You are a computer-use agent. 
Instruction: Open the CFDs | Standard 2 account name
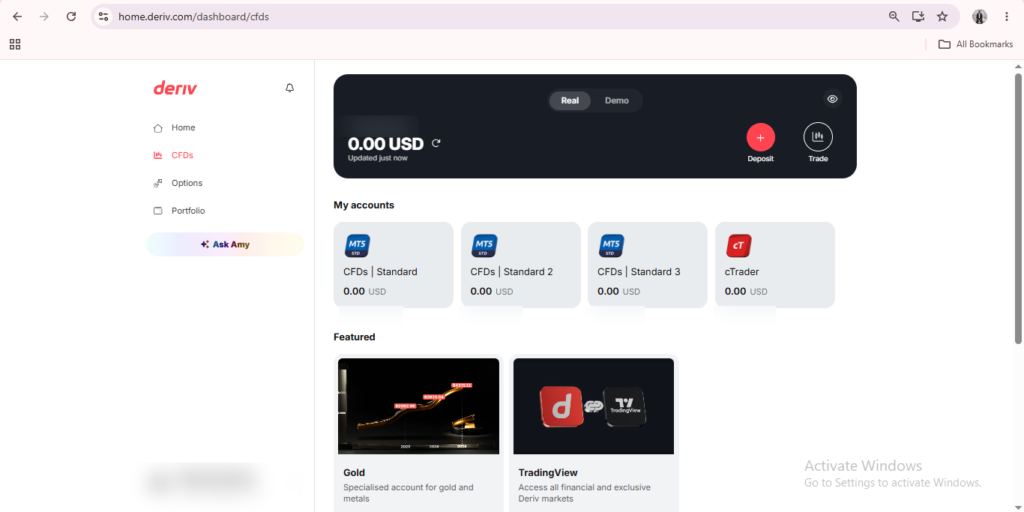(511, 272)
